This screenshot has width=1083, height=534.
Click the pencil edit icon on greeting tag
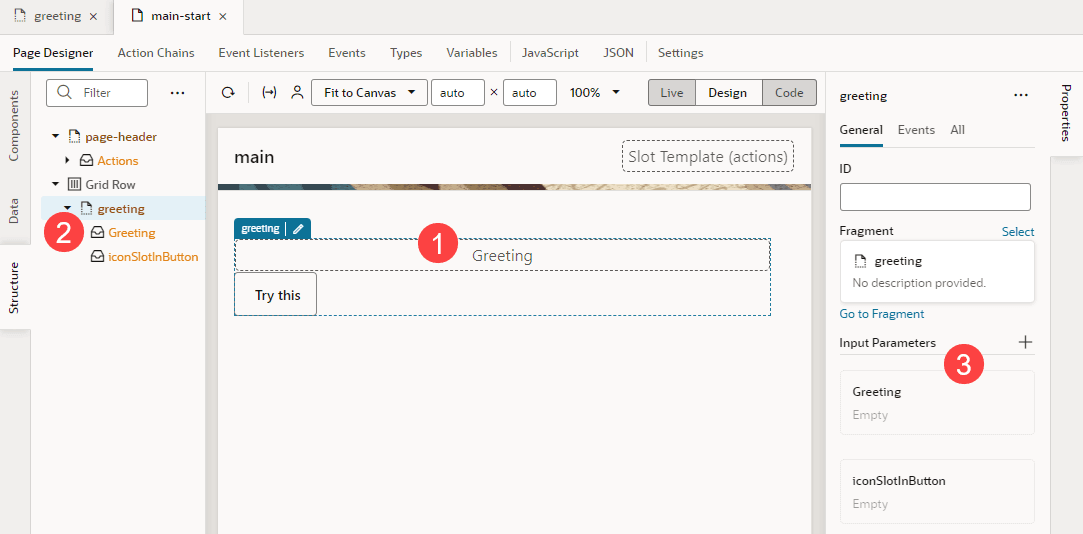click(298, 229)
